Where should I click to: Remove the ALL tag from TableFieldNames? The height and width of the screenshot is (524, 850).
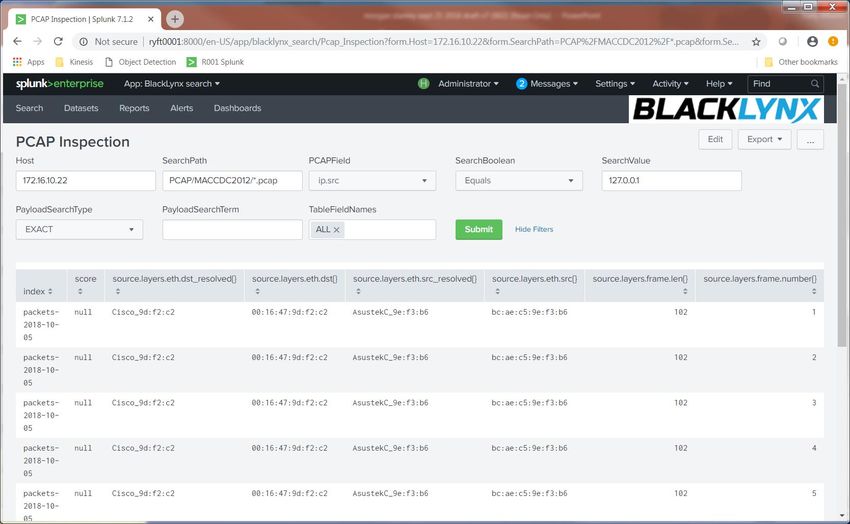(x=336, y=230)
